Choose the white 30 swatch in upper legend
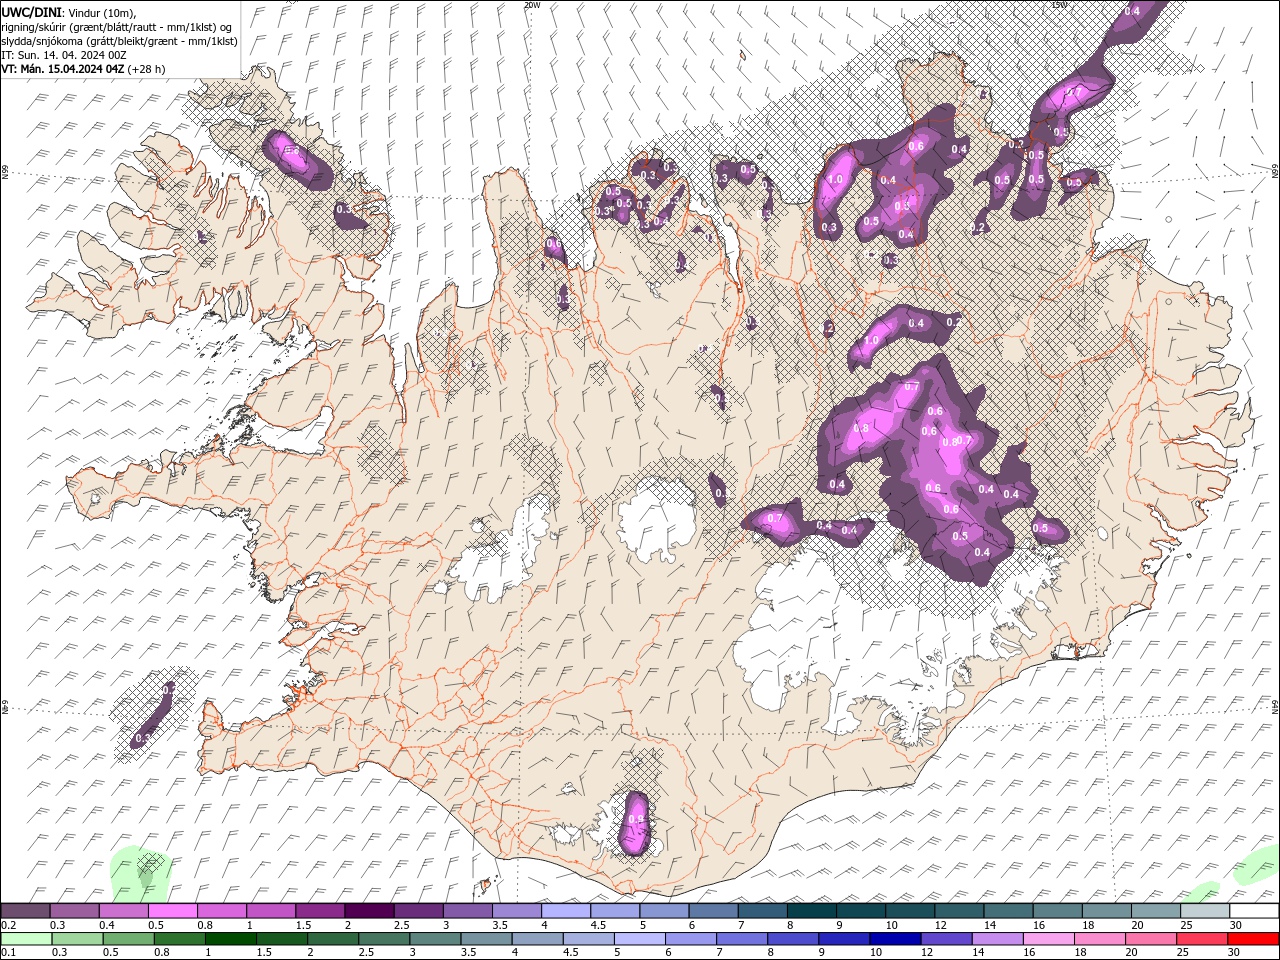The image size is (1280, 960). coord(1255,911)
